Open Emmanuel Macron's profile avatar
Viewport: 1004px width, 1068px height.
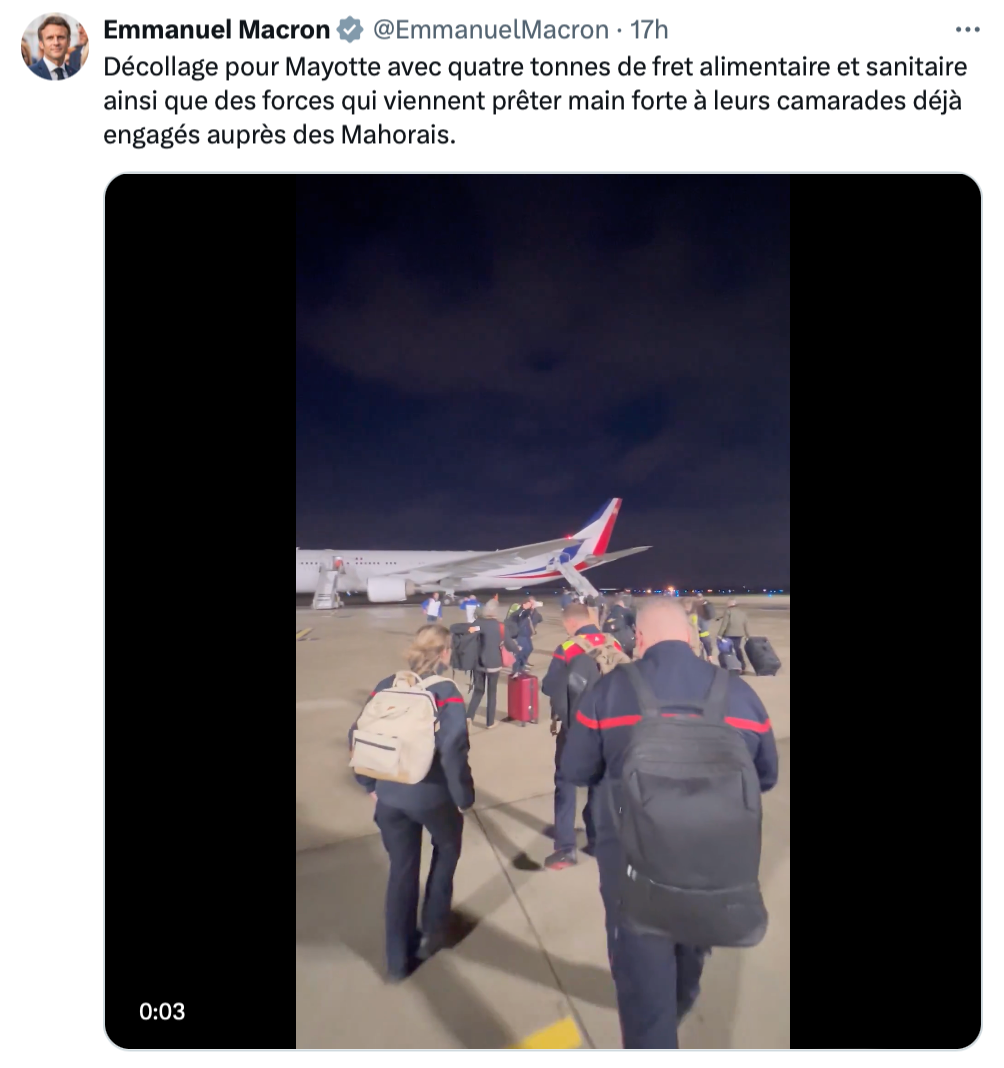pos(55,46)
